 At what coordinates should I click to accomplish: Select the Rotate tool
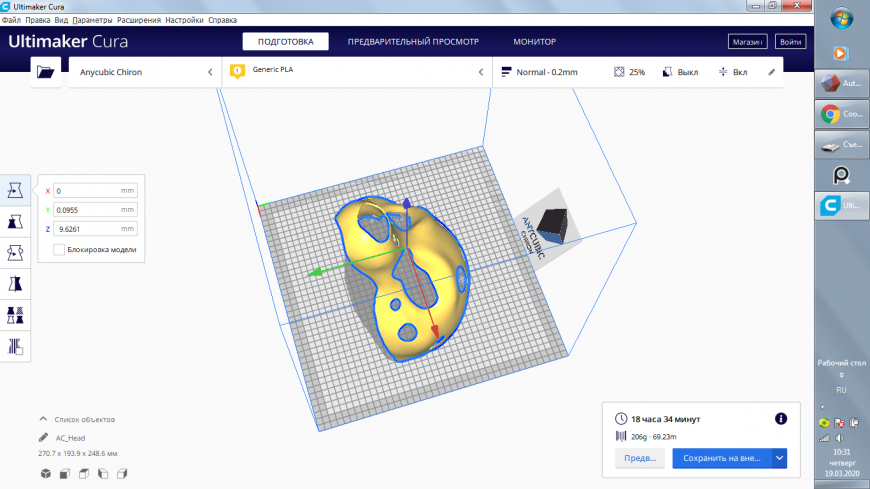point(15,253)
